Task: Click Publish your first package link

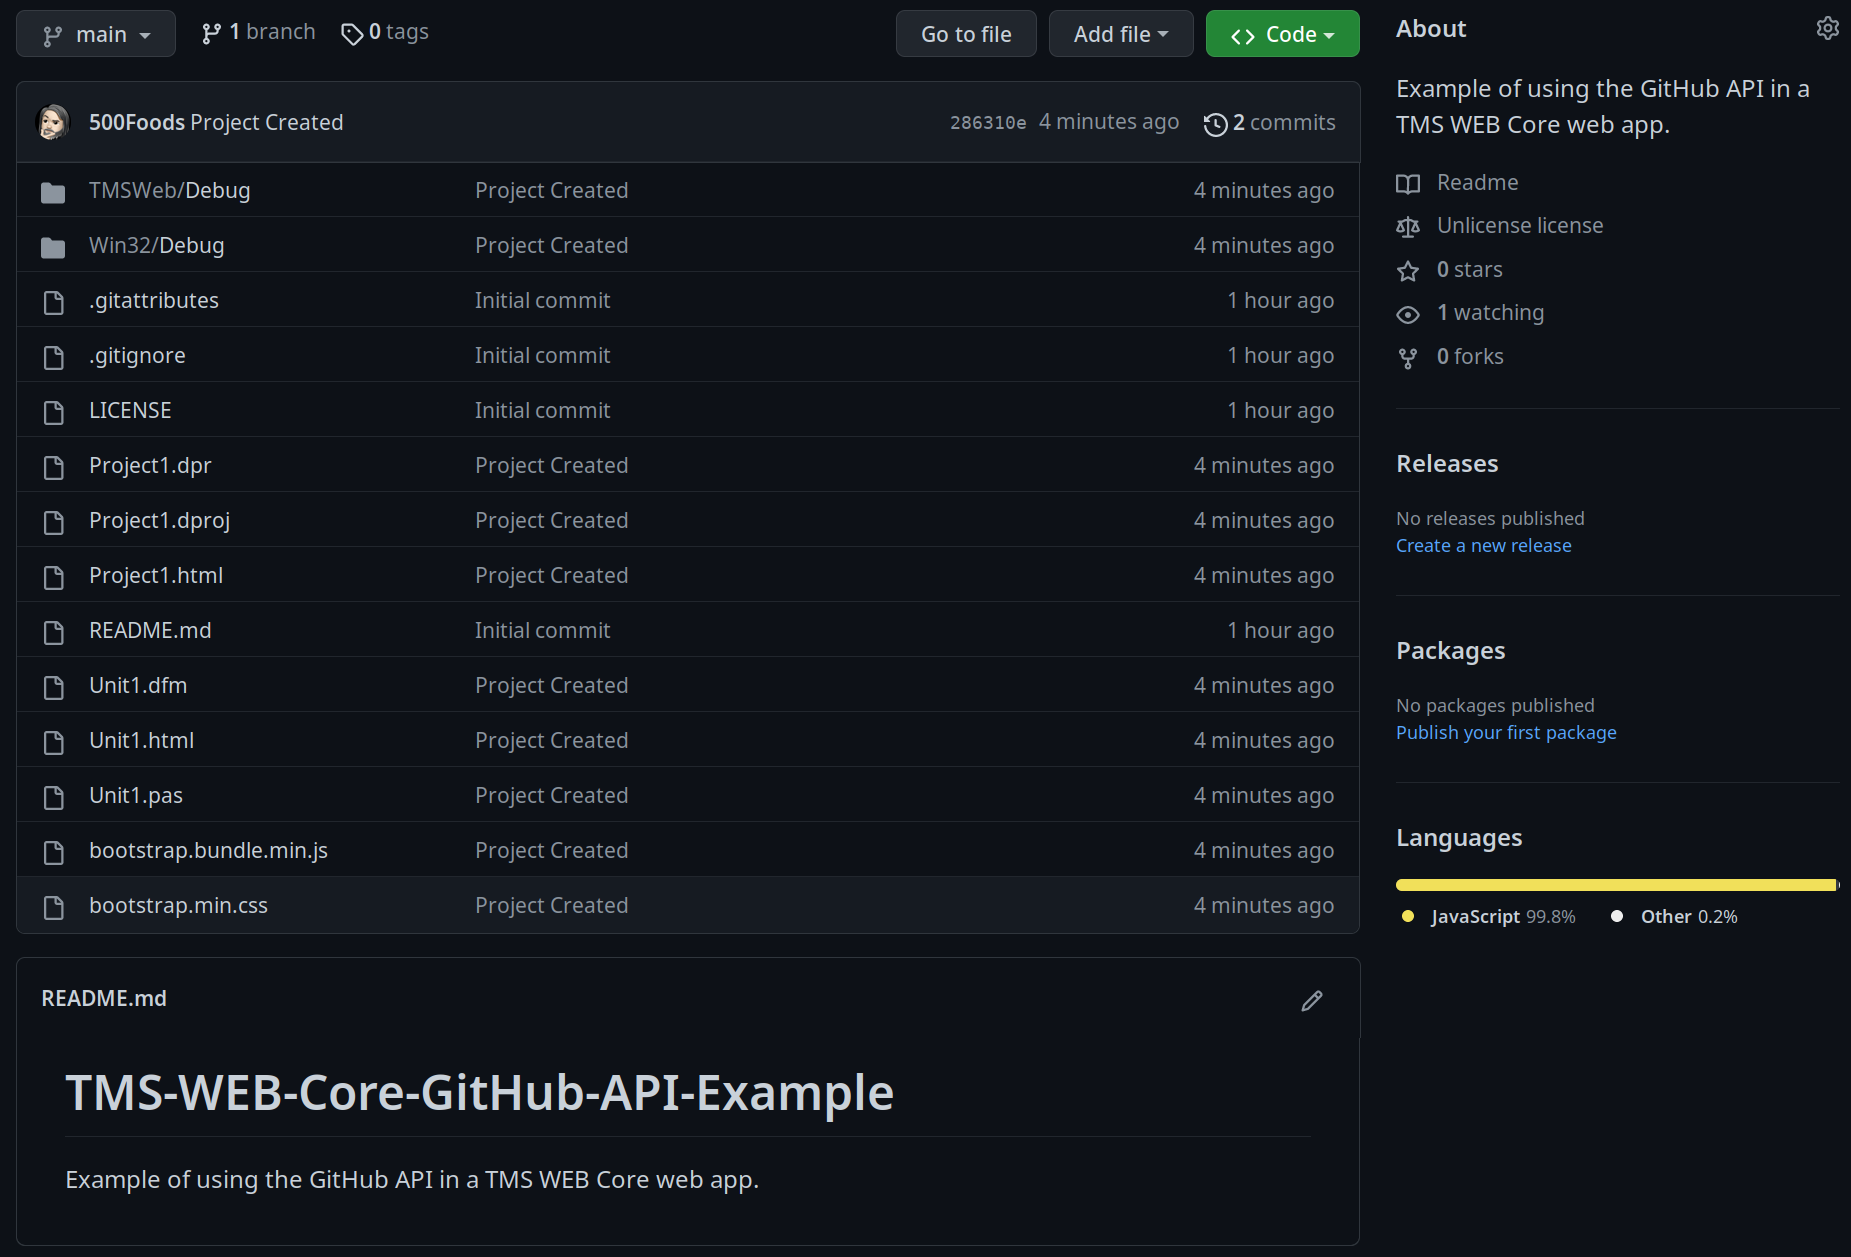Action: (x=1506, y=732)
